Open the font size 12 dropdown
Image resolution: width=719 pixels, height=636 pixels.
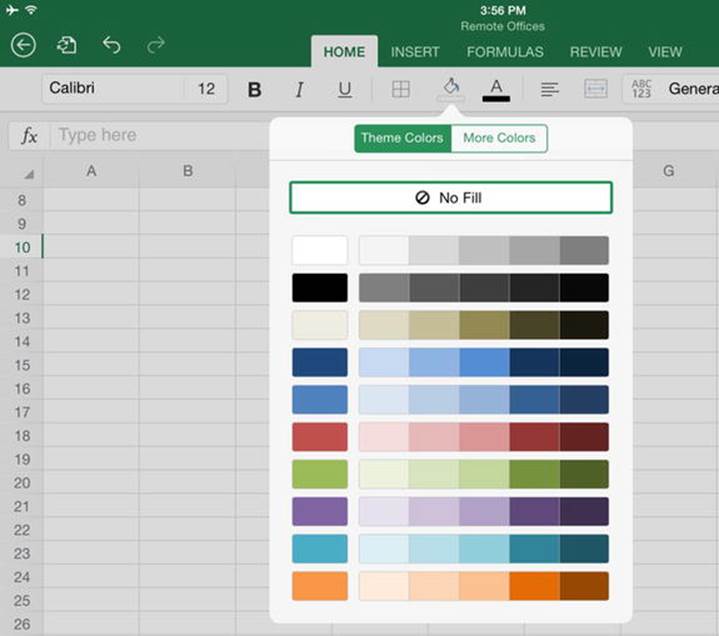pos(206,88)
